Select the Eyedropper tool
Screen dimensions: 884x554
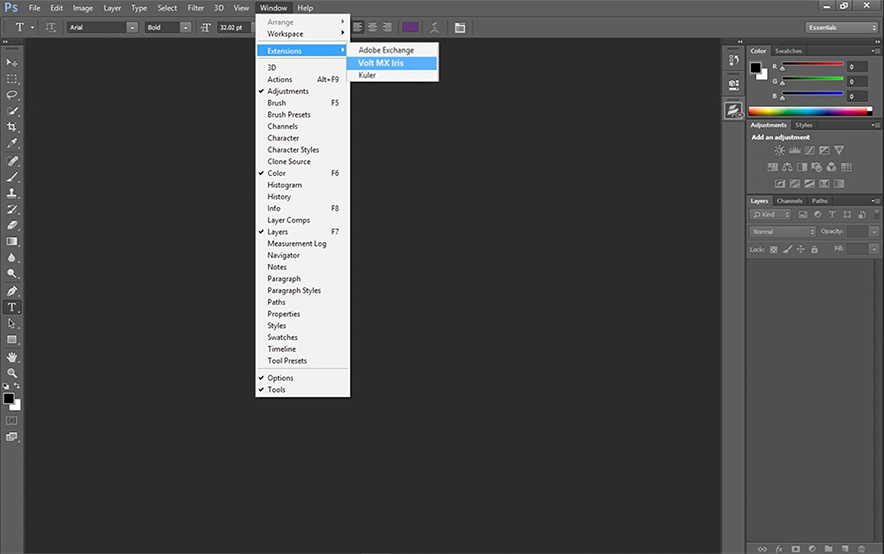pos(13,144)
